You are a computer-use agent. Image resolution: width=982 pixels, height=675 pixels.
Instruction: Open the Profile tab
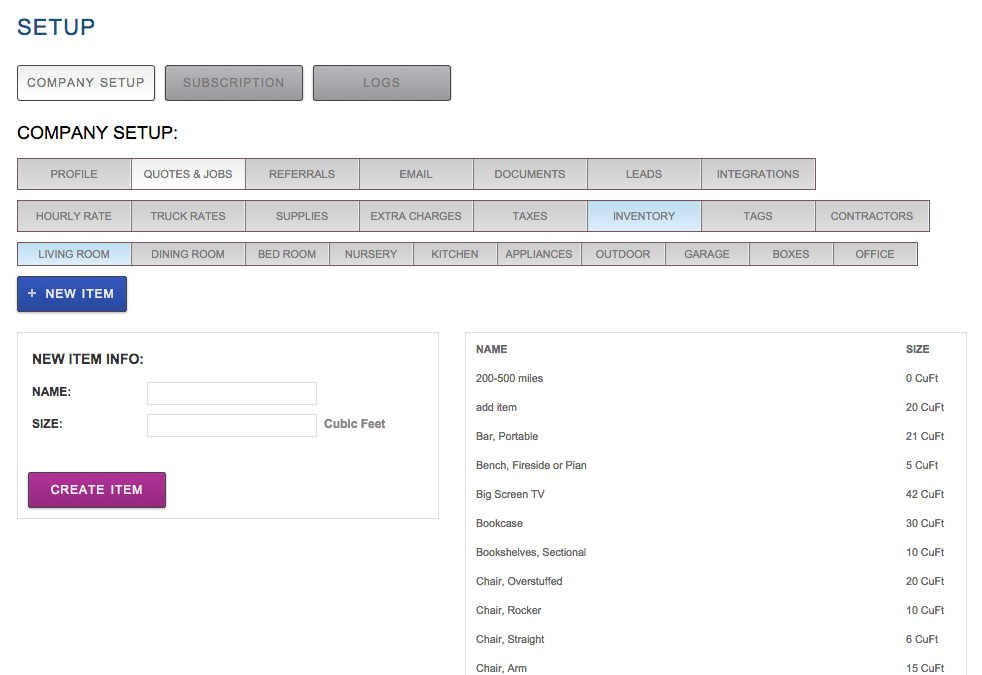point(74,174)
